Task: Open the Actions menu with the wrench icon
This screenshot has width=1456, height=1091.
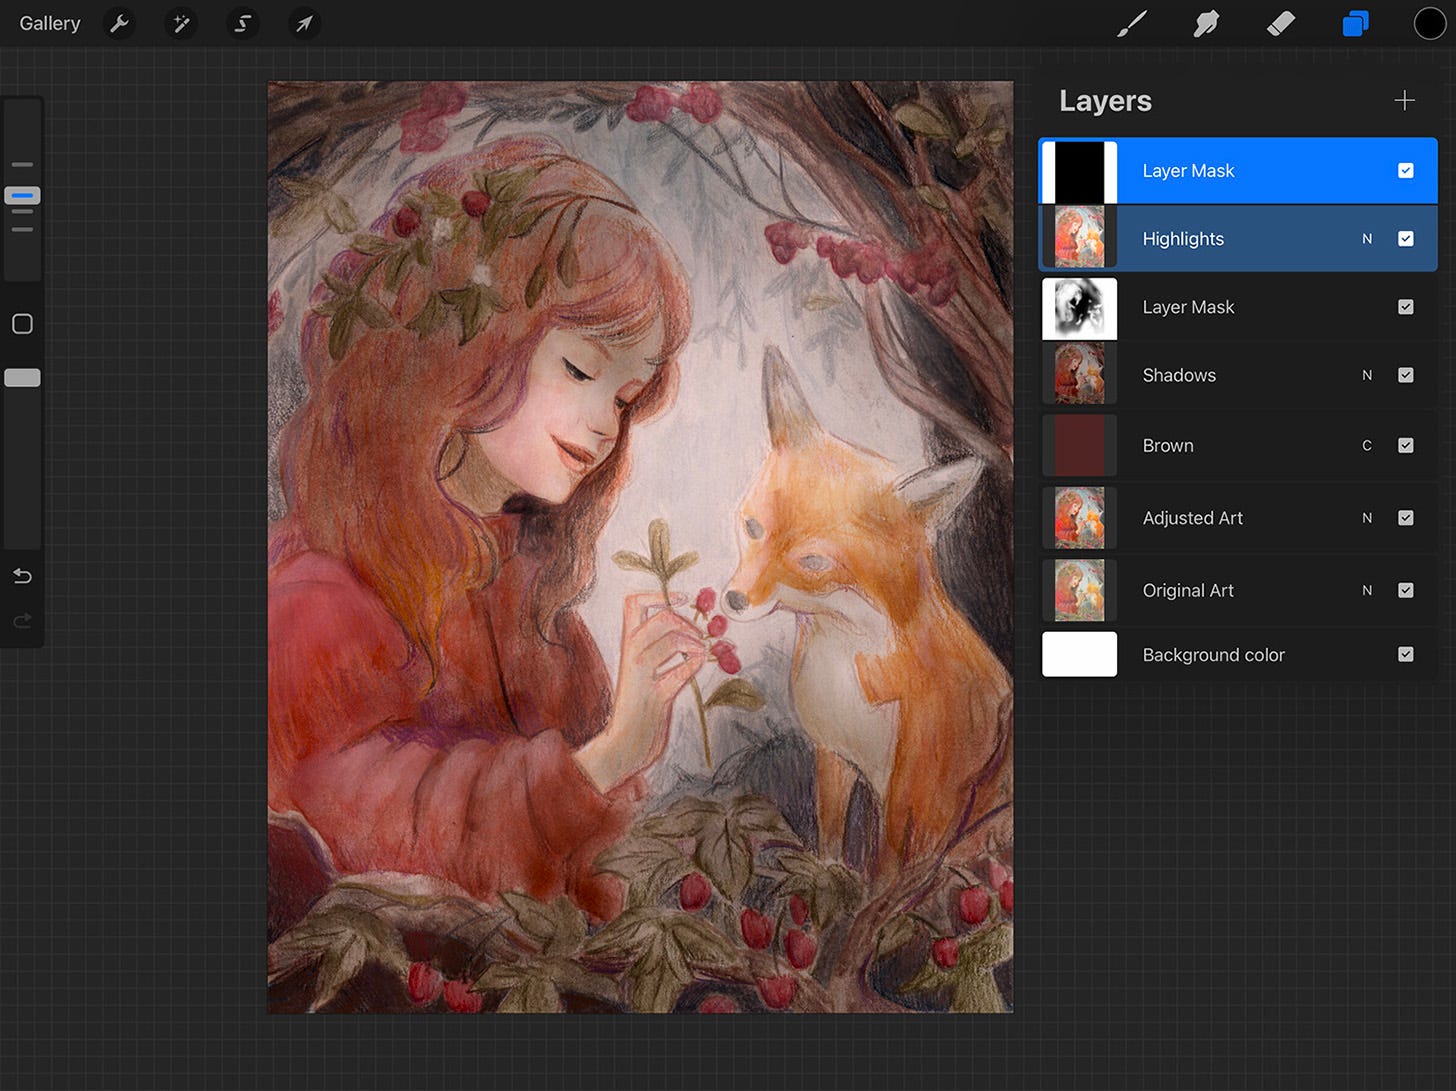Action: 119,23
